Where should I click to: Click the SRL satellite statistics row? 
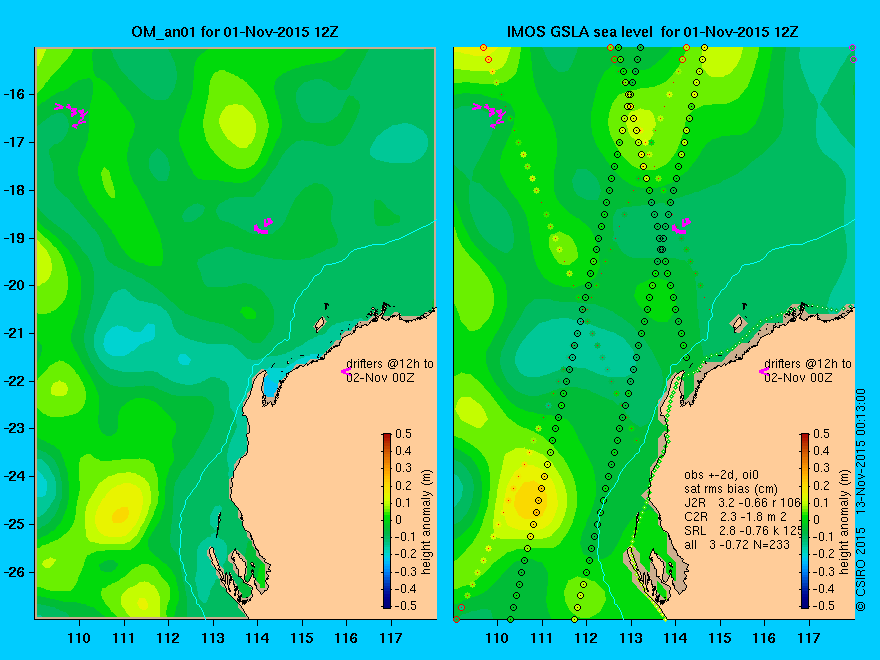click(x=742, y=530)
